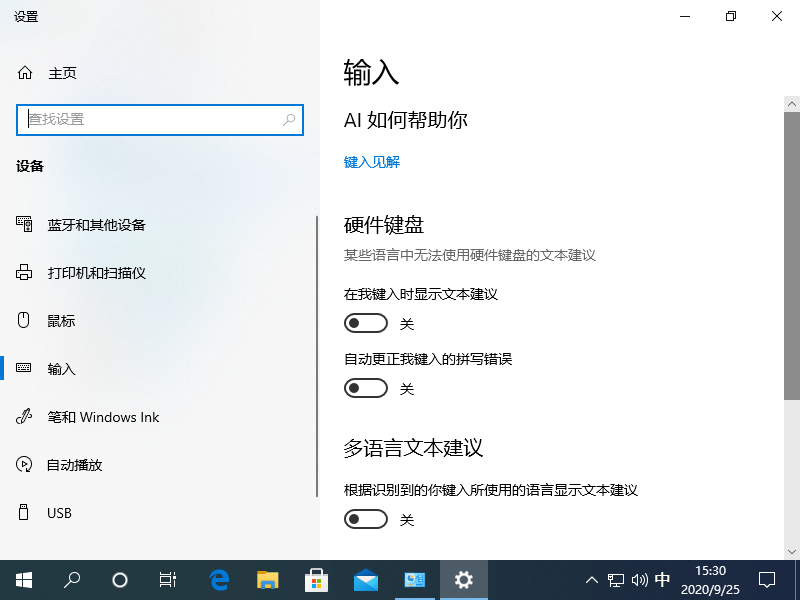The image size is (800, 600).
Task: Select the 鼠标 settings page
Action: (x=61, y=320)
